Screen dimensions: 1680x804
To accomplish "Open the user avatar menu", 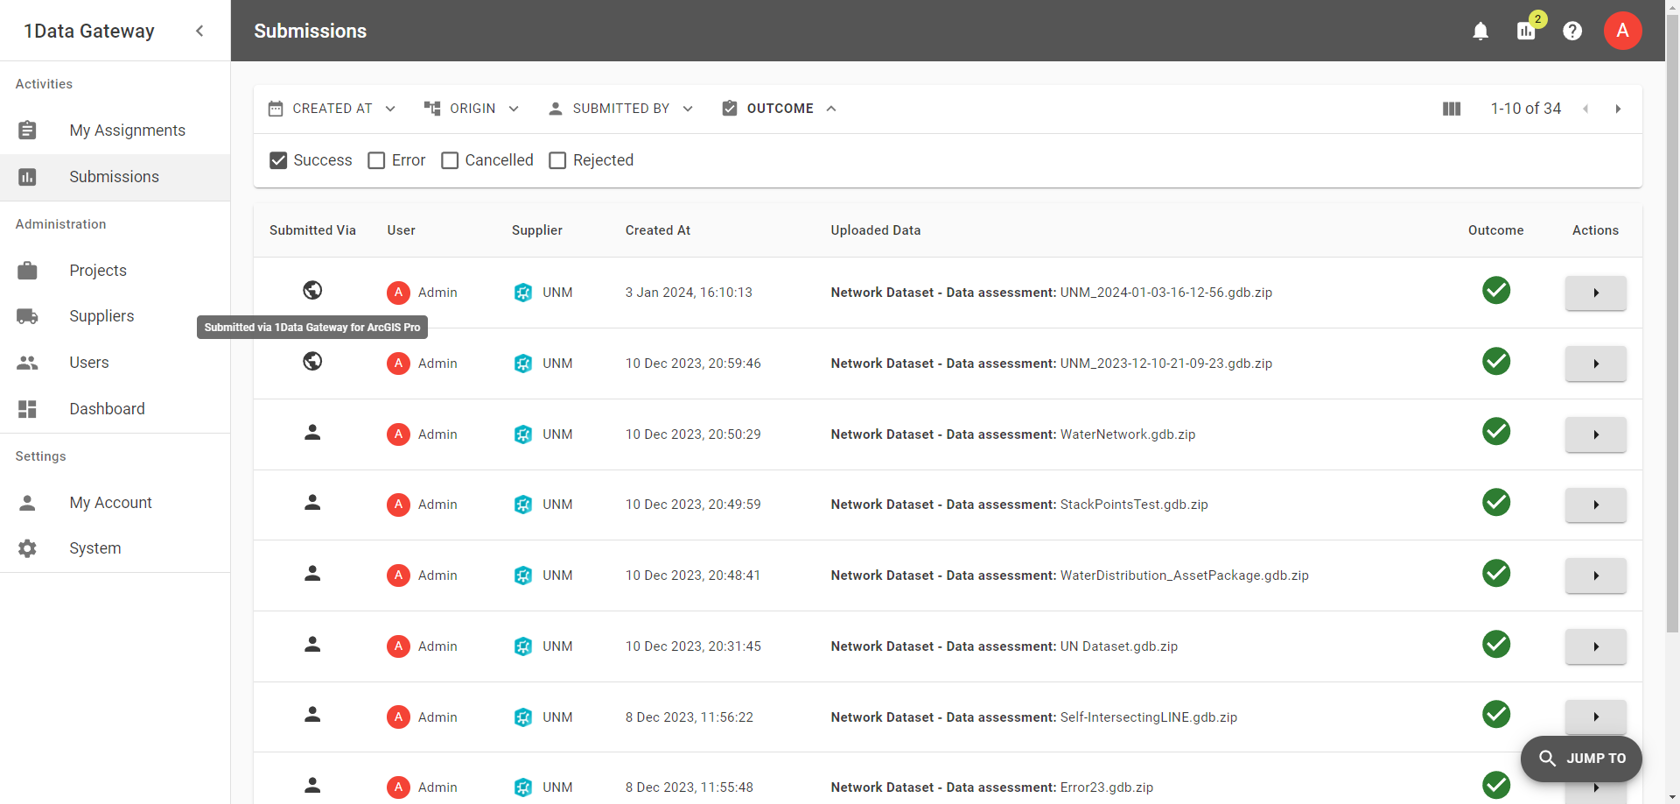I will click(x=1622, y=31).
